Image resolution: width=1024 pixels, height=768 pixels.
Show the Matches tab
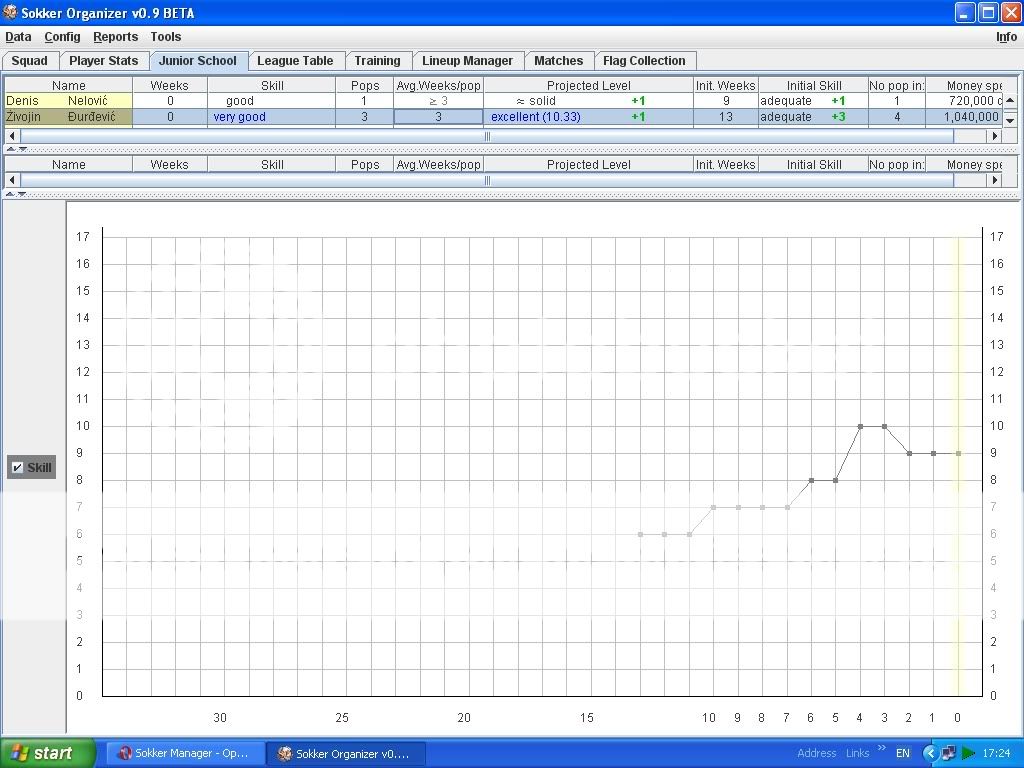click(558, 61)
